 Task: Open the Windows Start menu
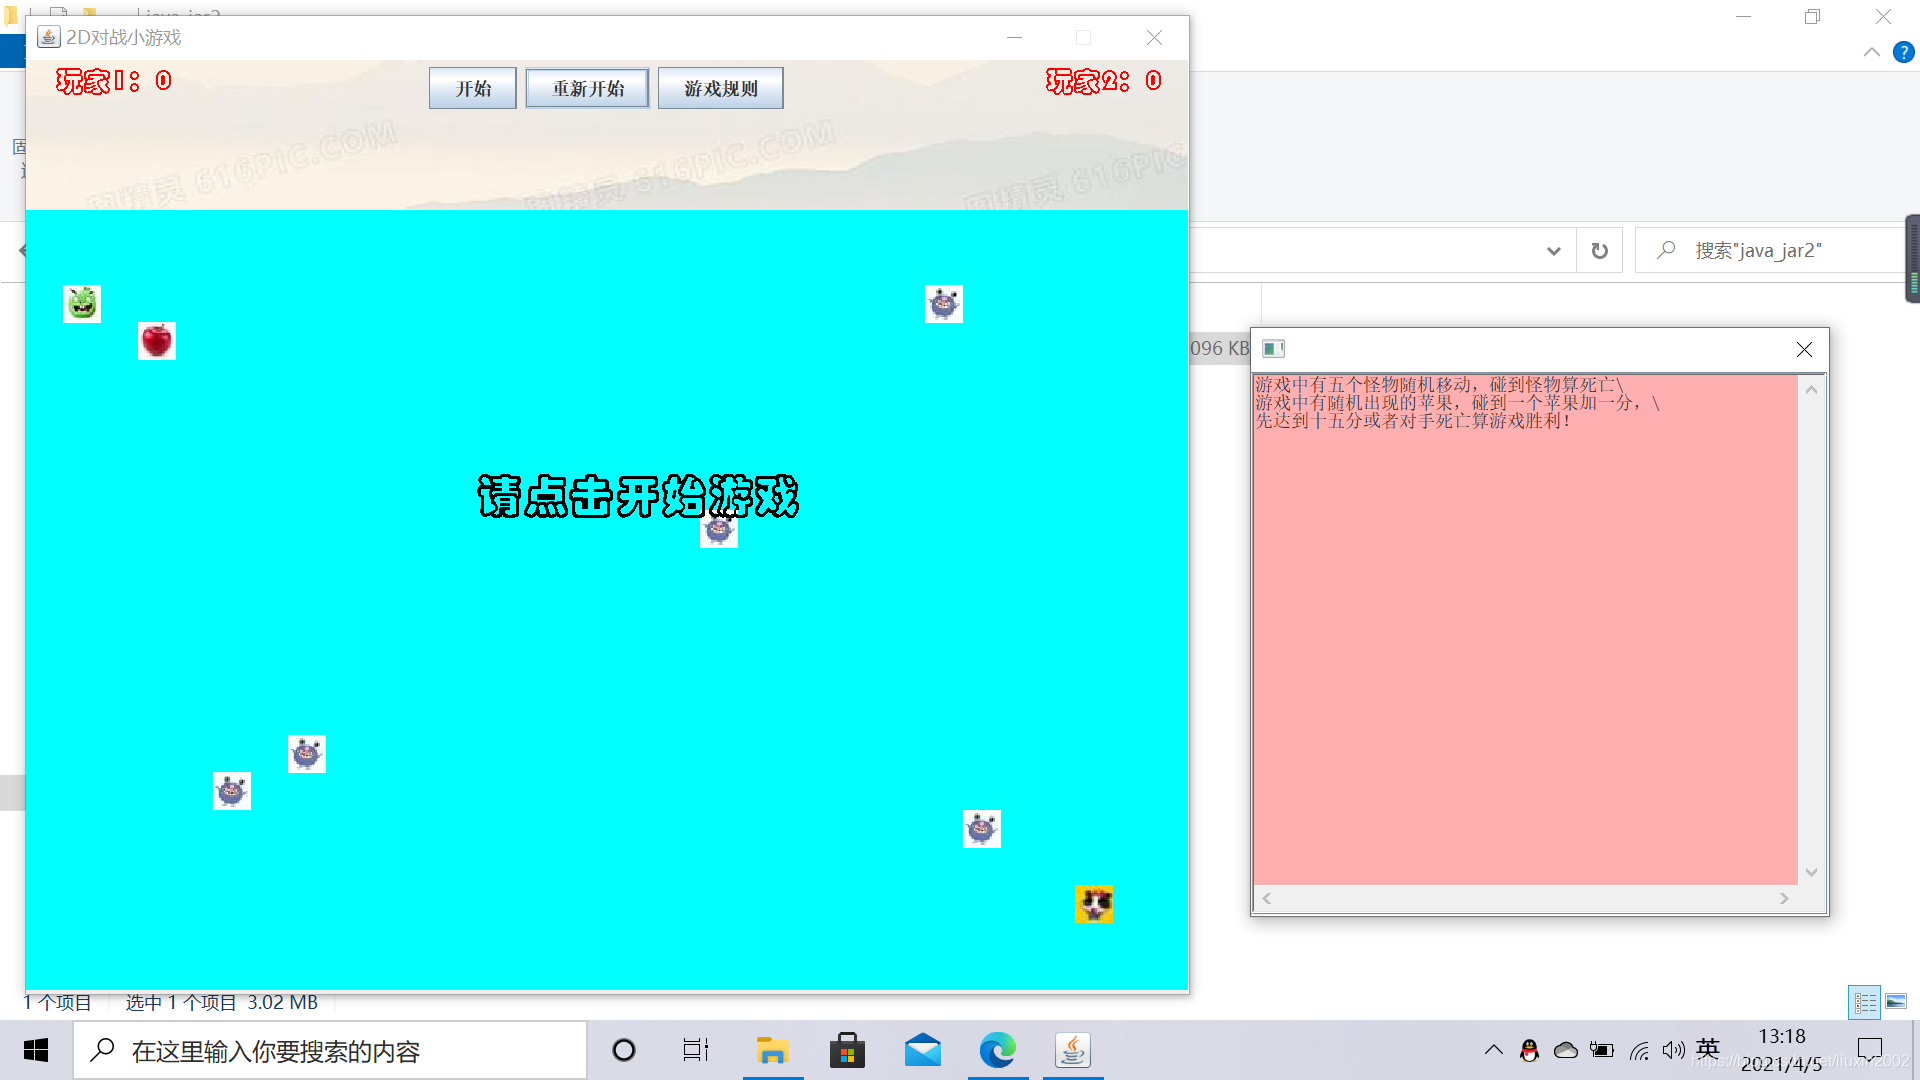click(36, 1050)
